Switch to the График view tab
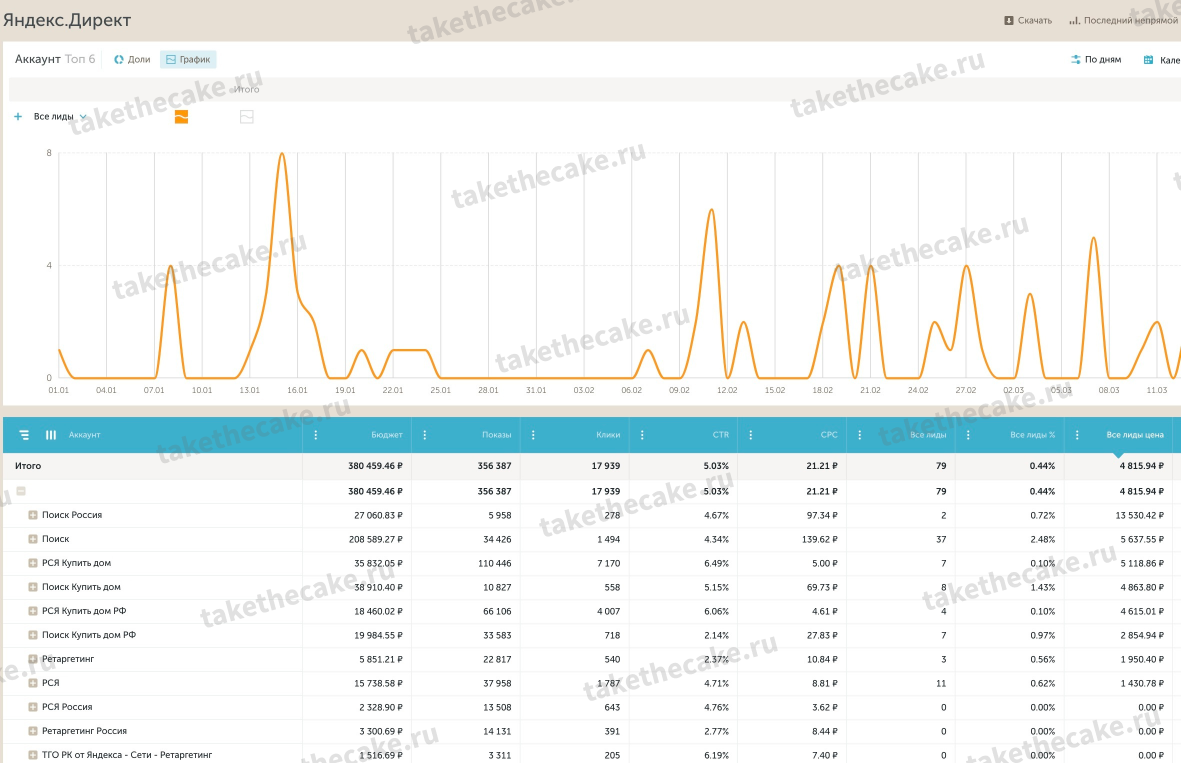1181x763 pixels. (188, 60)
